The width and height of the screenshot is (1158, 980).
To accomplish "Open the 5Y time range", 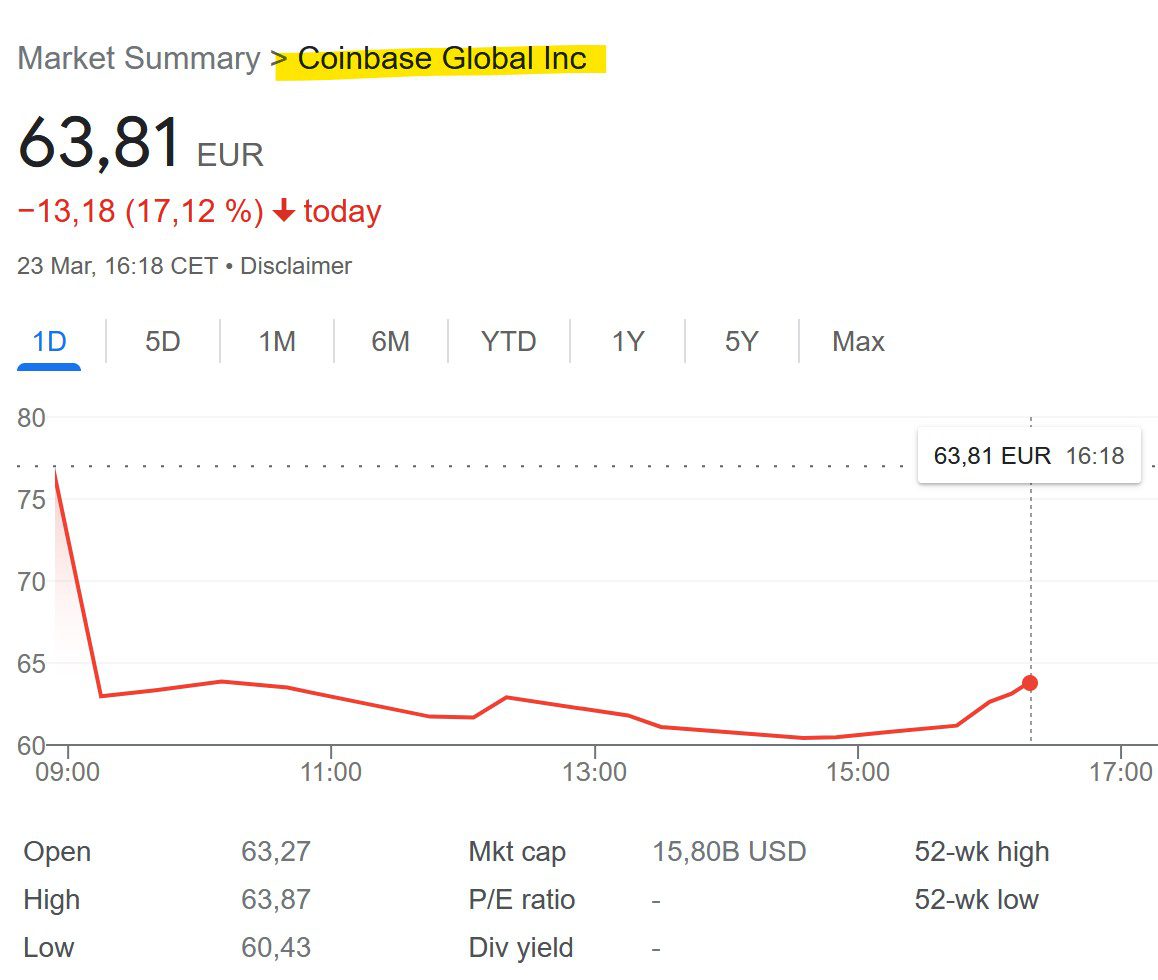I will coord(742,342).
